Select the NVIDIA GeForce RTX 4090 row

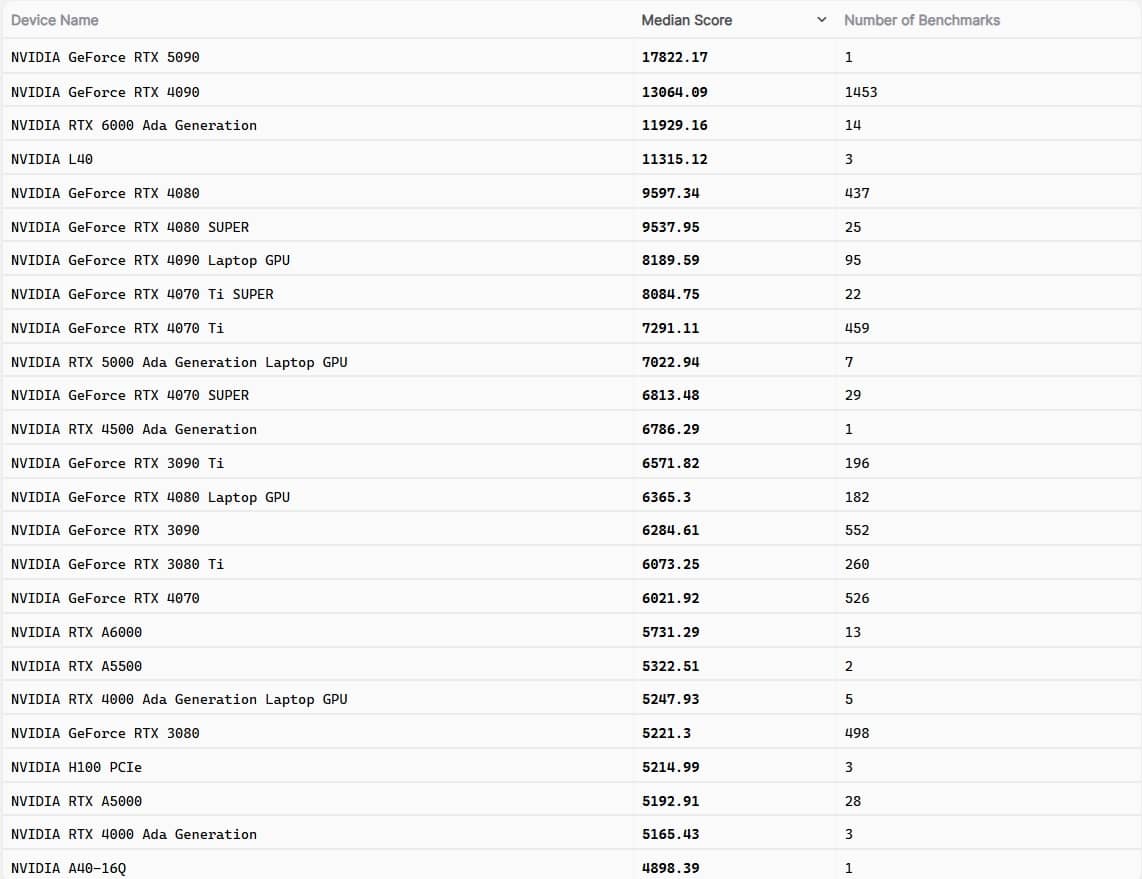(105, 92)
